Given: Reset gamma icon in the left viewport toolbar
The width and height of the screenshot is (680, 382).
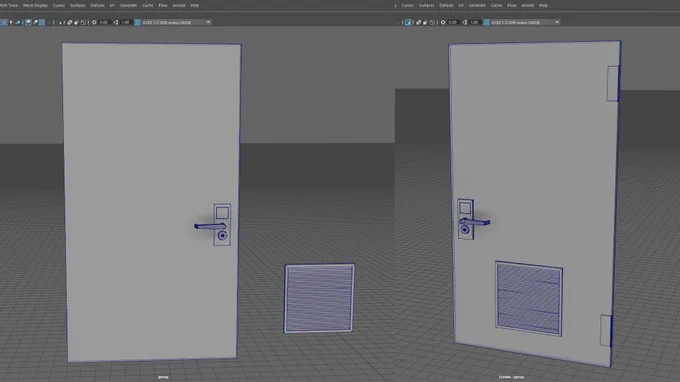Looking at the screenshot, I should click(x=116, y=22).
